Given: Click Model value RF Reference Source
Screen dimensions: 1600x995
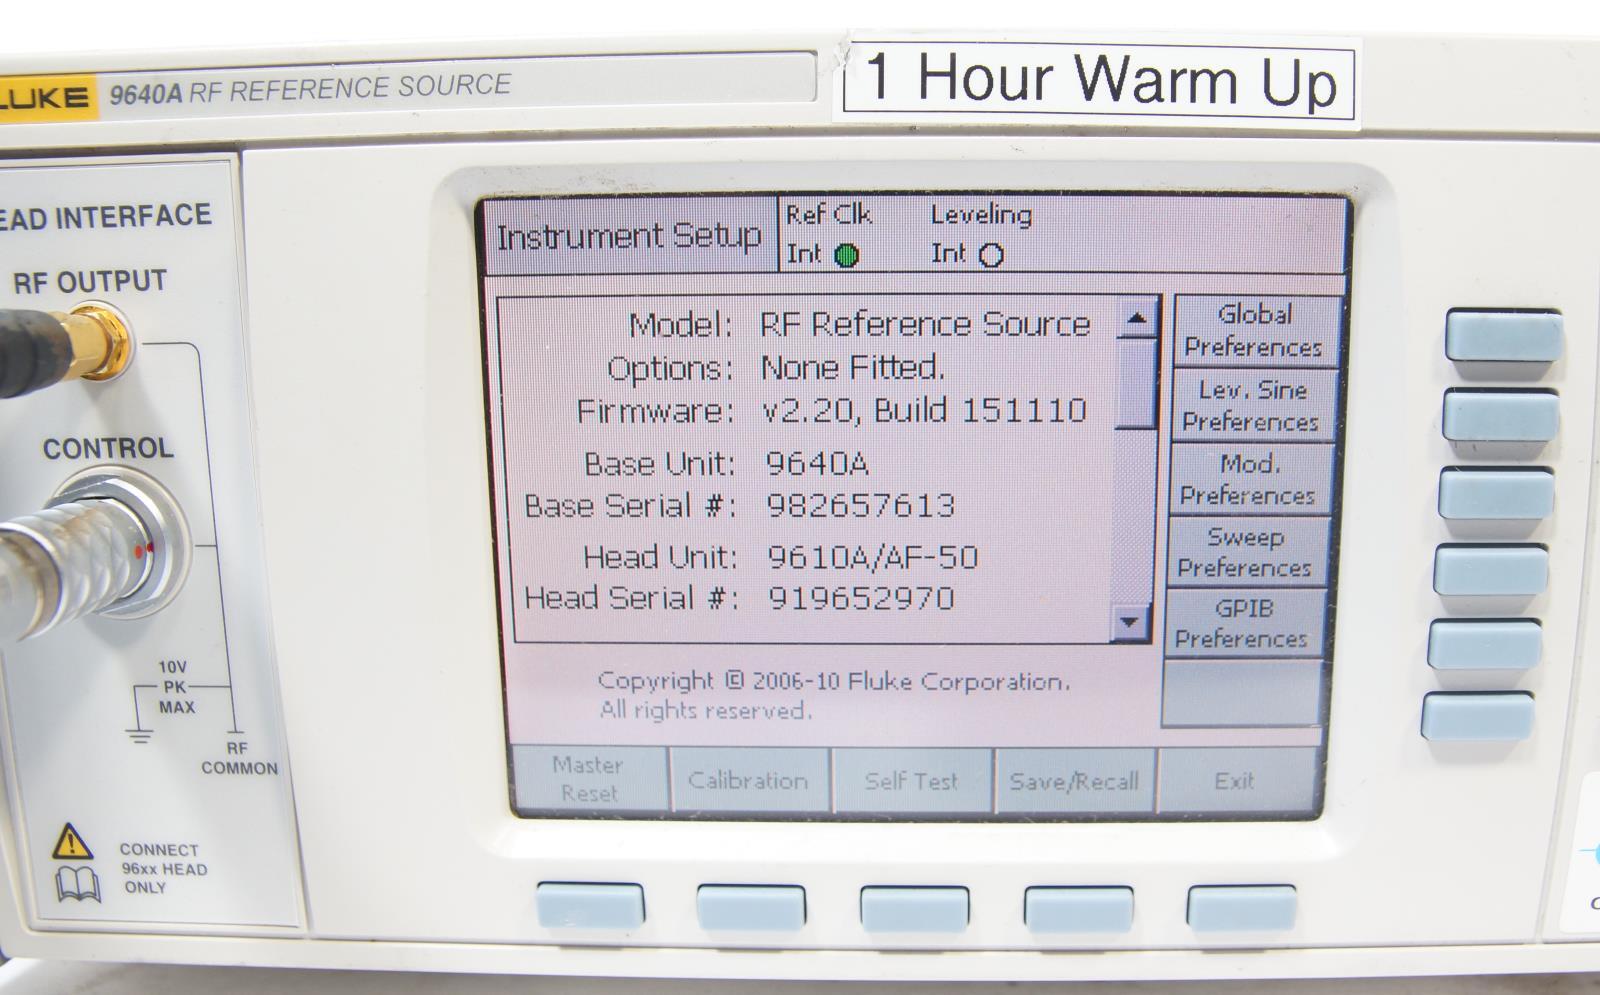Looking at the screenshot, I should 925,324.
